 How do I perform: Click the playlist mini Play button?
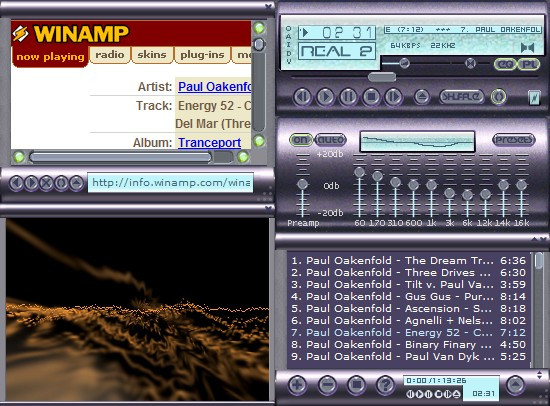click(419, 394)
